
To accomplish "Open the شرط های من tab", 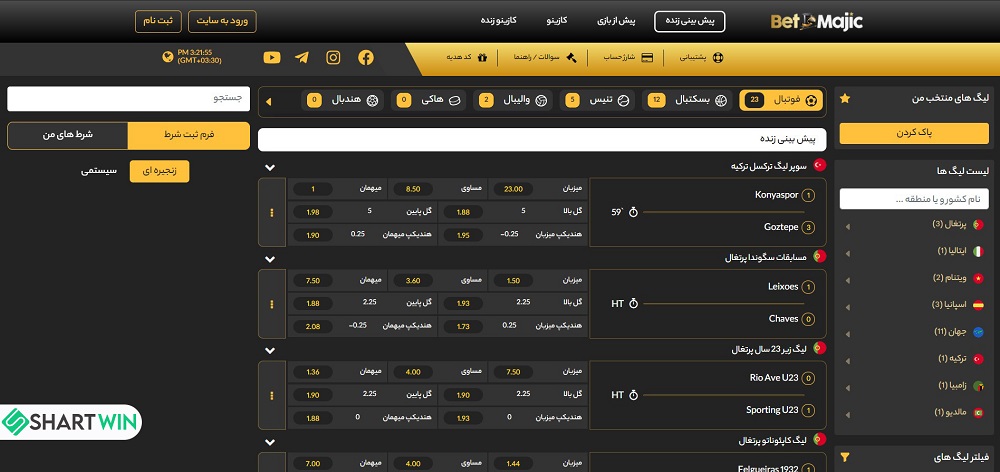I will coord(68,135).
